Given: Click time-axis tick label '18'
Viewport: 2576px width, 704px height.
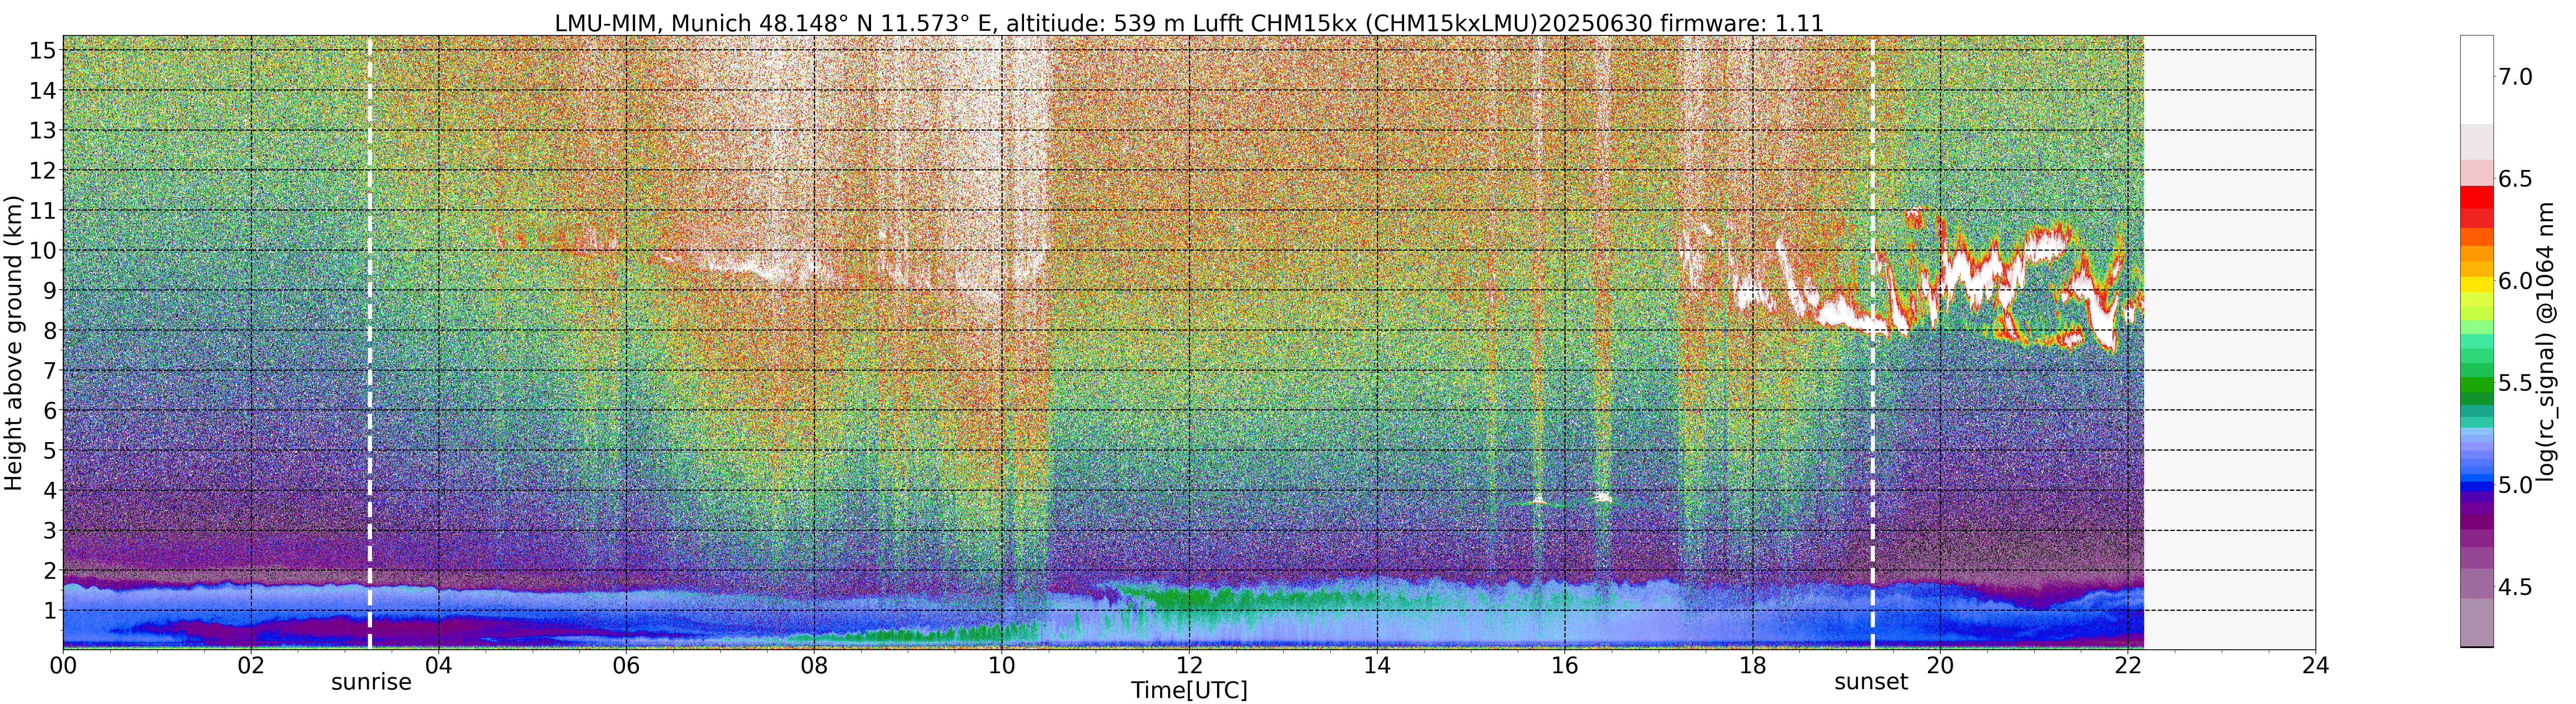Looking at the screenshot, I should click(1752, 666).
